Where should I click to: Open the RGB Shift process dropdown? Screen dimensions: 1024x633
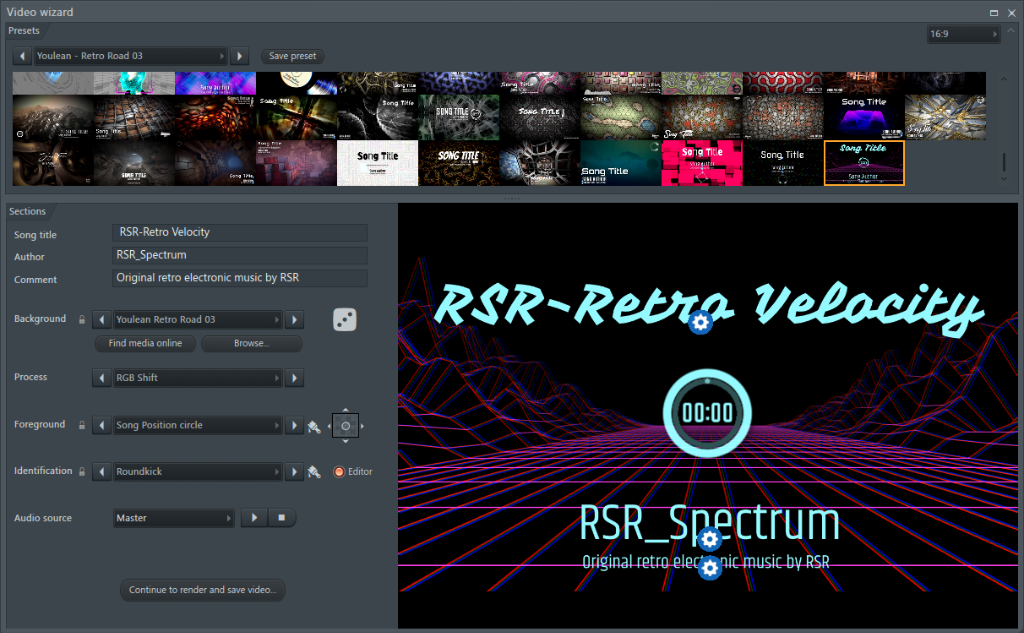(197, 378)
